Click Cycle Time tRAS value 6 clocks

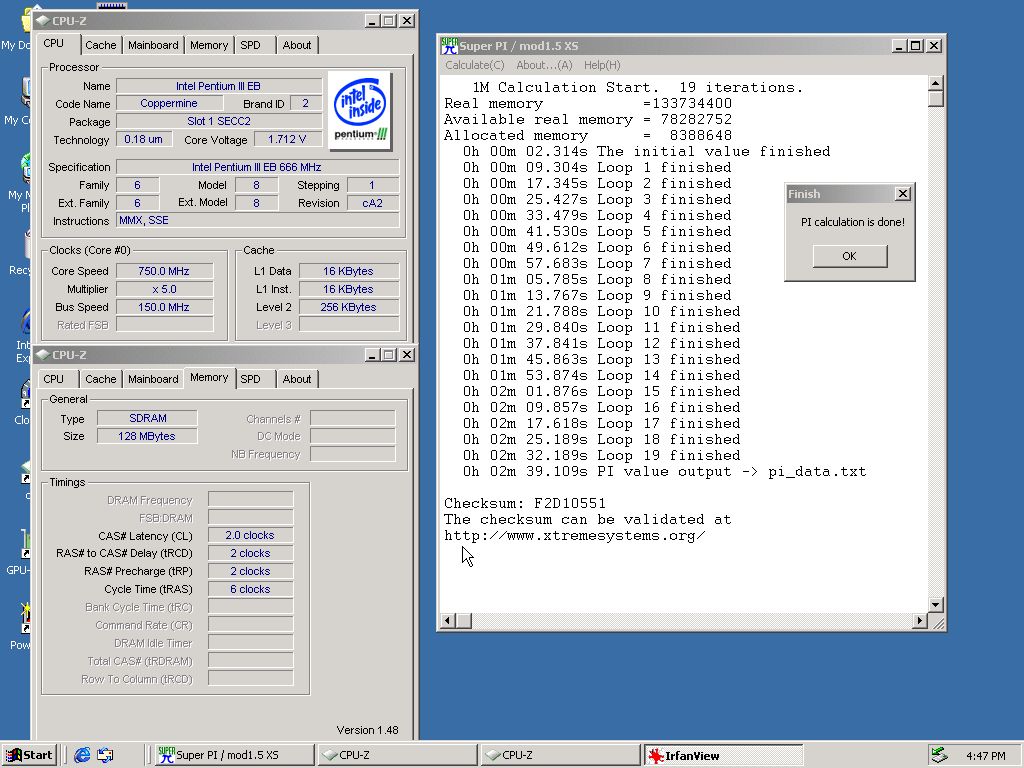[250, 589]
